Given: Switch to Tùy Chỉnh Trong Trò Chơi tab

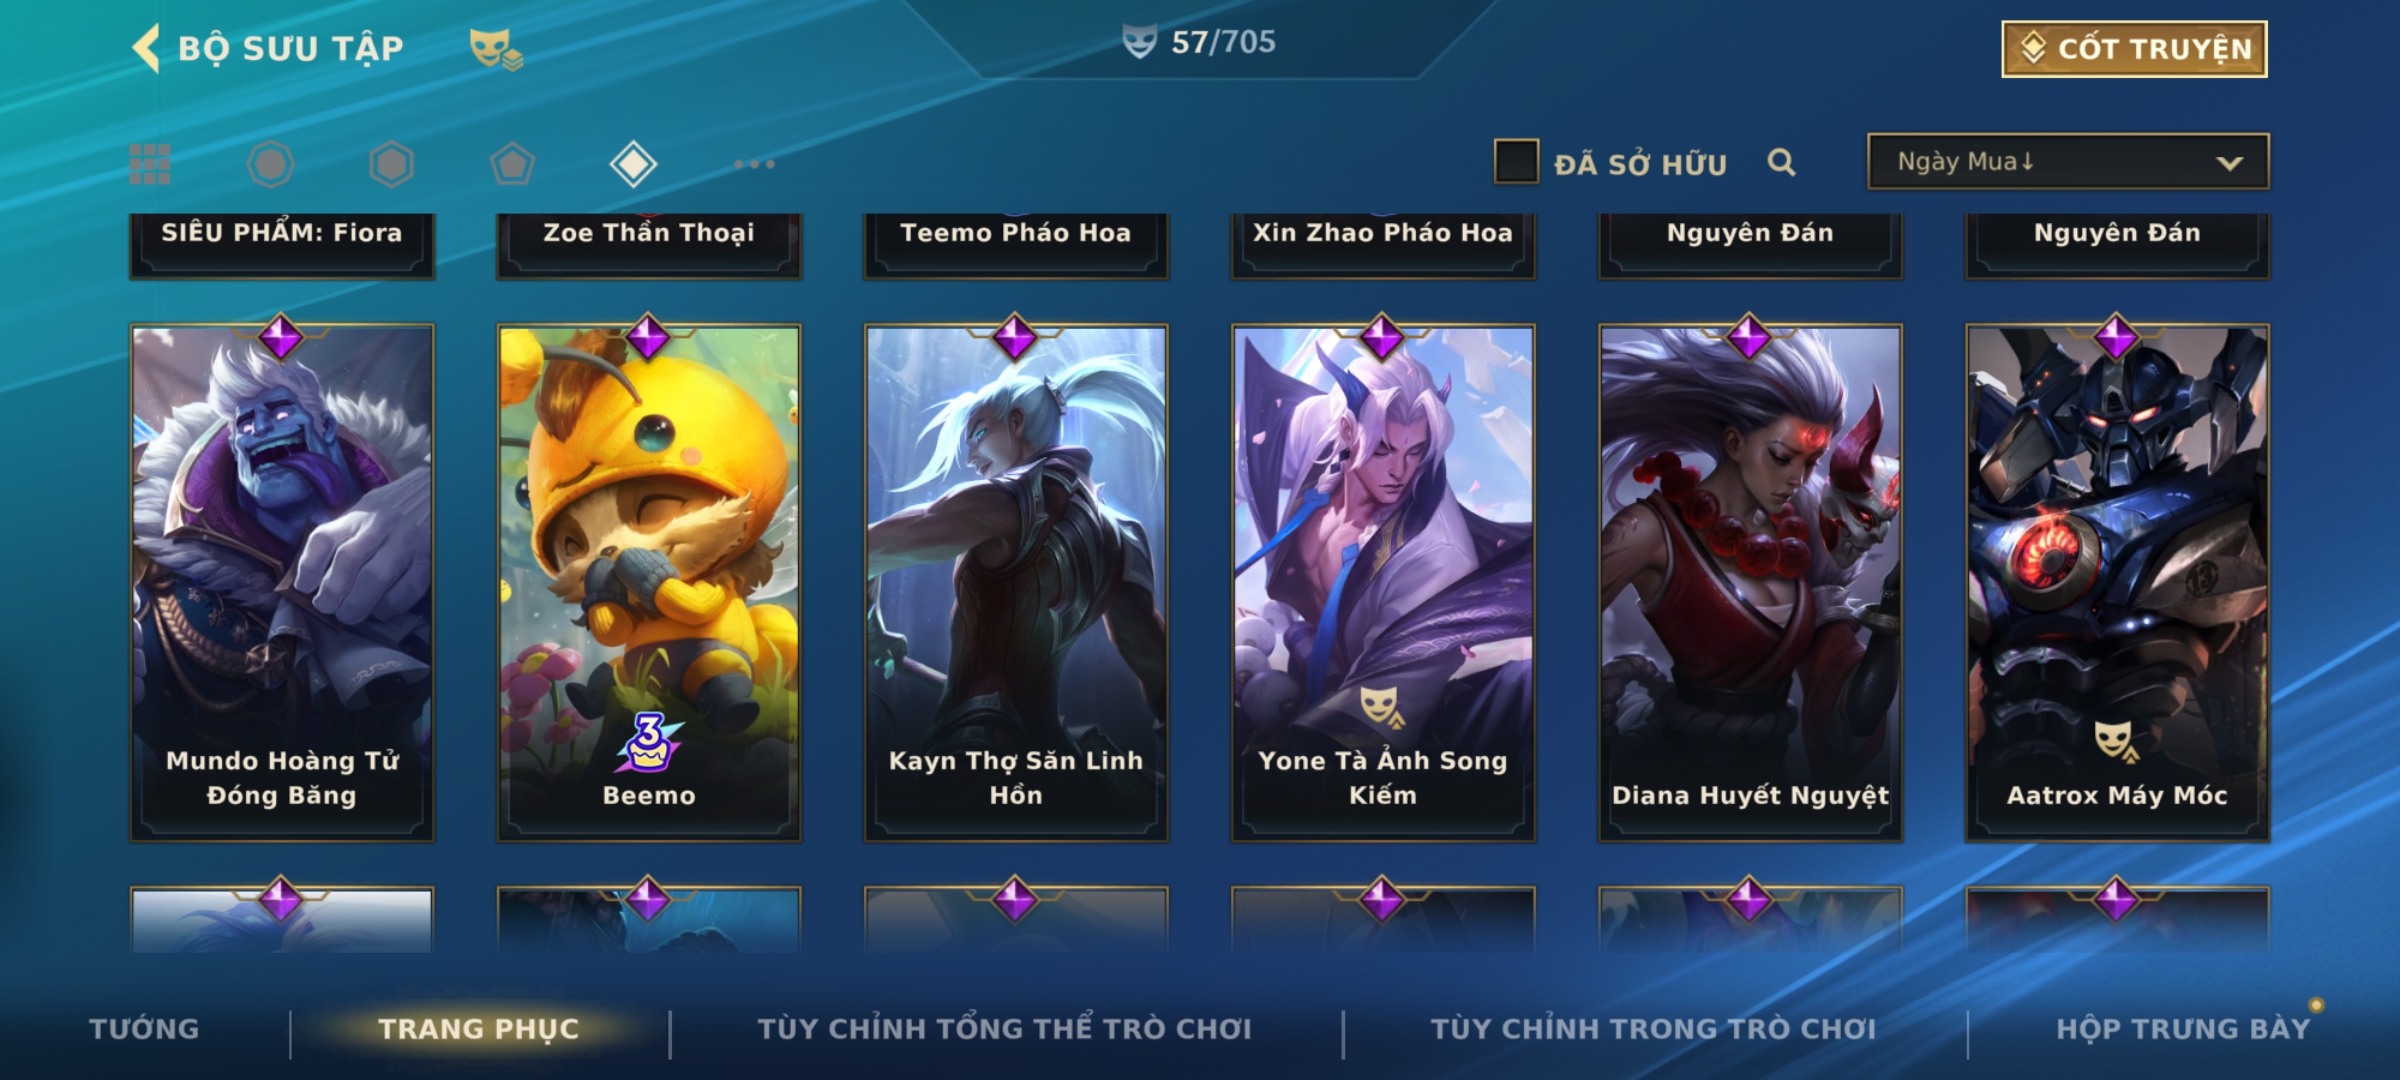Looking at the screenshot, I should (1653, 1029).
